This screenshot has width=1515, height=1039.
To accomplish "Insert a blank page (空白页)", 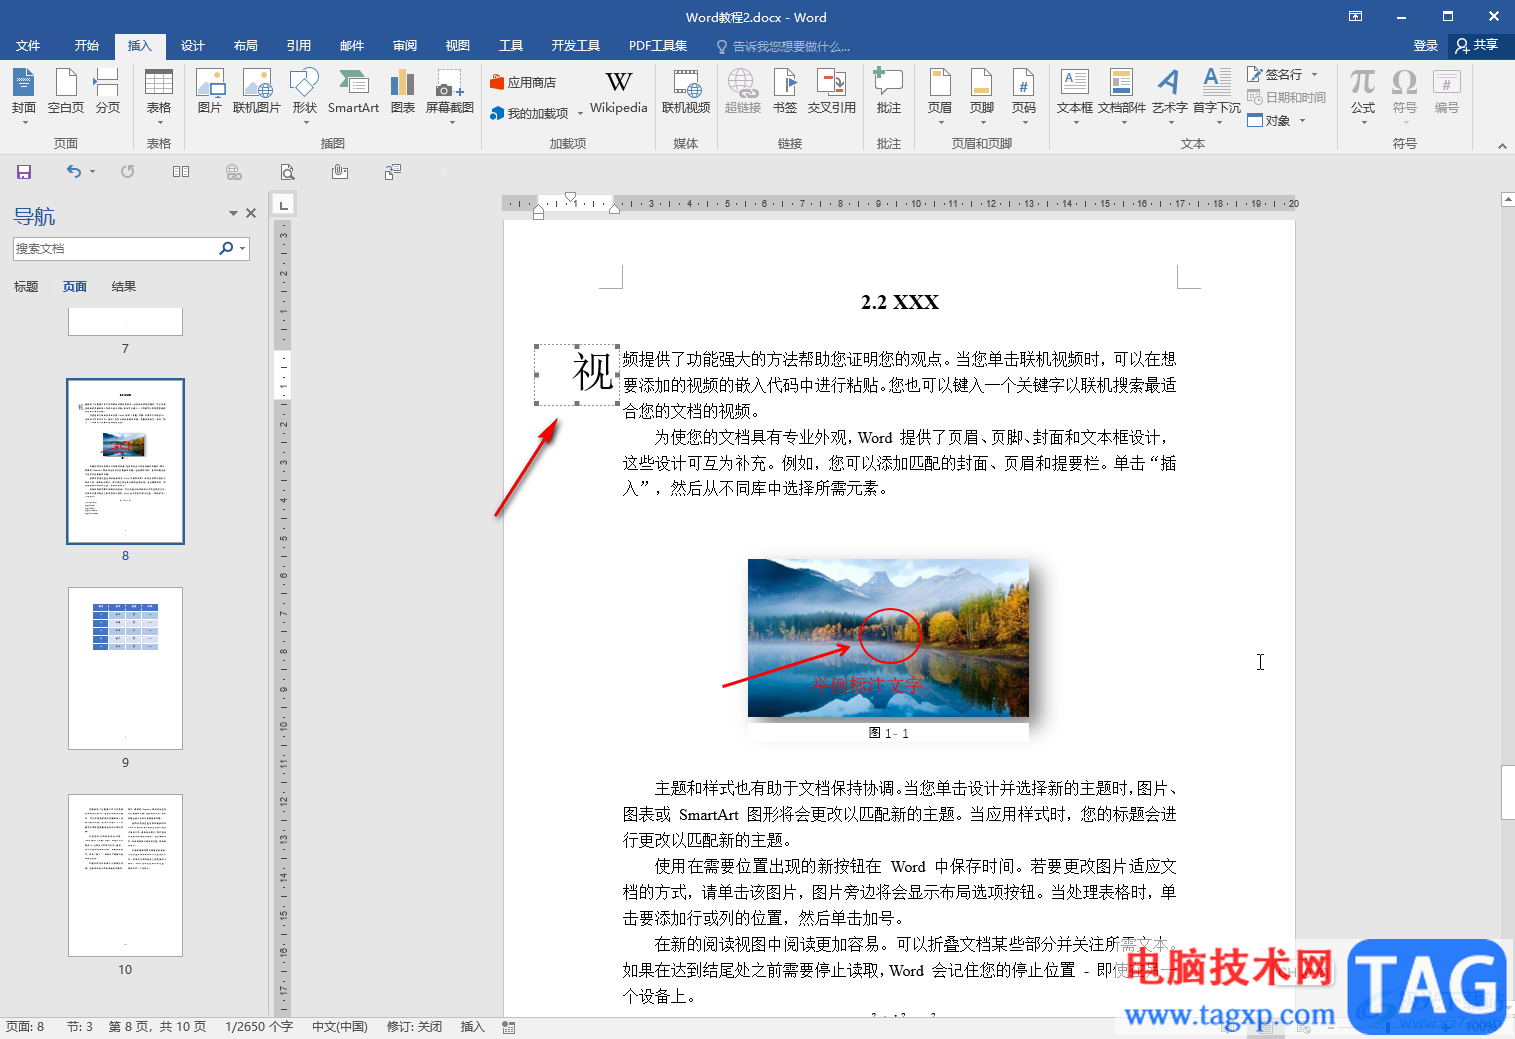I will click(66, 92).
